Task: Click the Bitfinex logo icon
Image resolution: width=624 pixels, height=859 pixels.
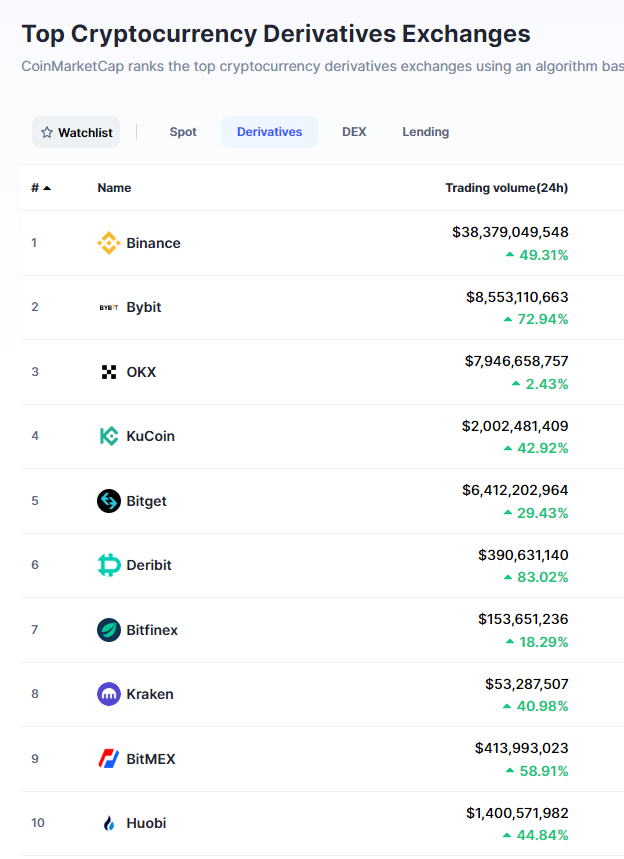Action: click(109, 630)
